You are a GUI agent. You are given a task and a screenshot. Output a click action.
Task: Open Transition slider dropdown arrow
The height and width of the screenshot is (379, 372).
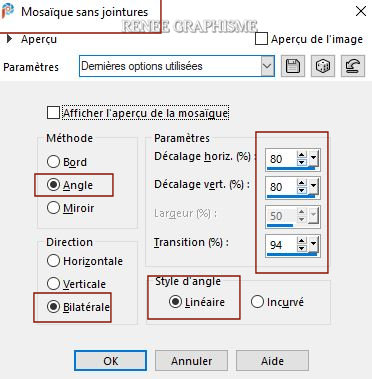313,244
